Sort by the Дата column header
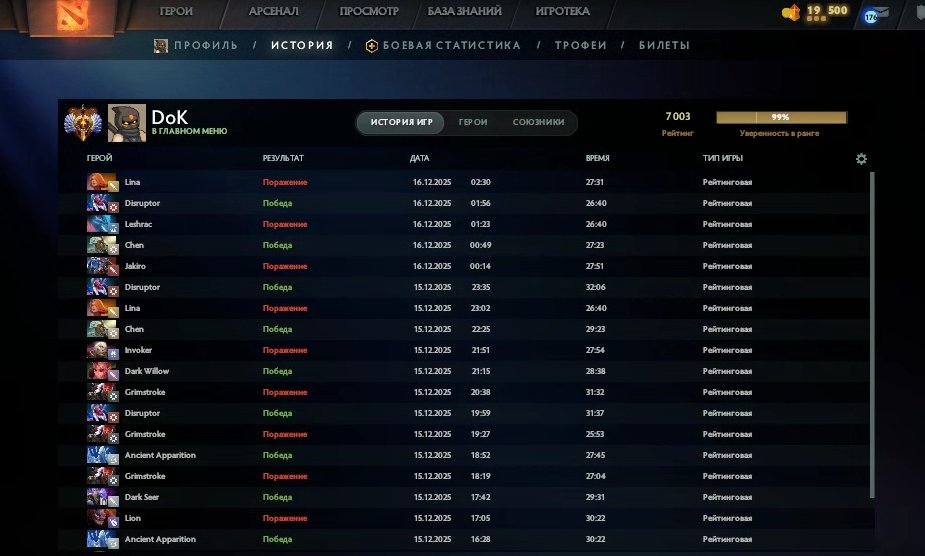This screenshot has width=925, height=556. point(419,158)
